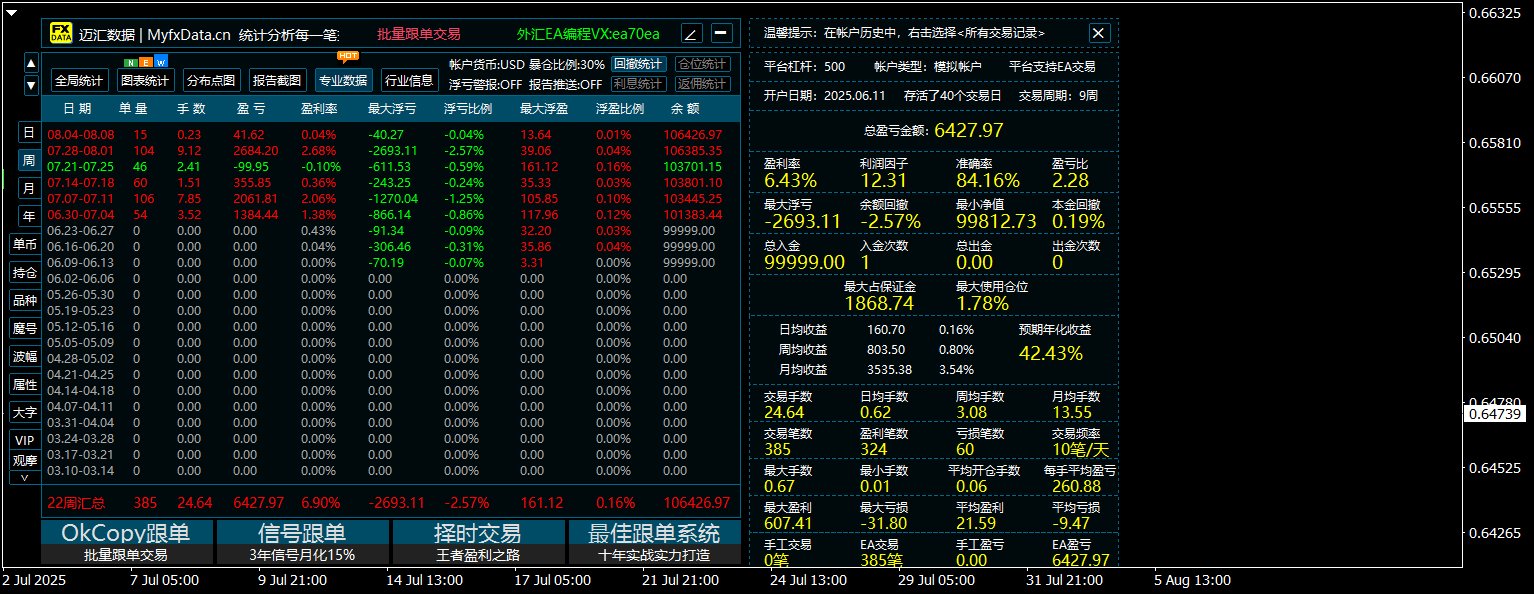The height and width of the screenshot is (594, 1534).
Task: Click the OkCopy跟单 banner
Action: click(126, 533)
